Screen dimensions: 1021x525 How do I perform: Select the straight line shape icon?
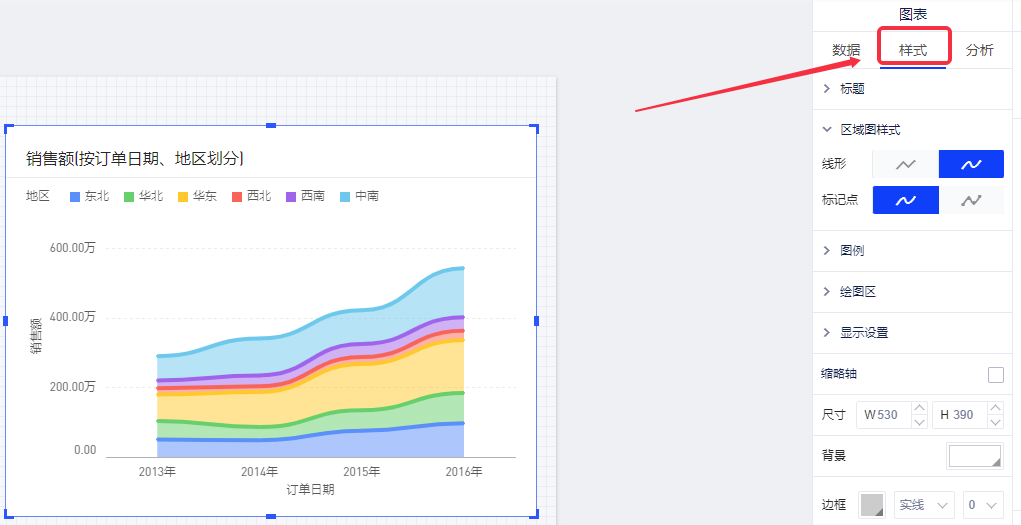(905, 164)
